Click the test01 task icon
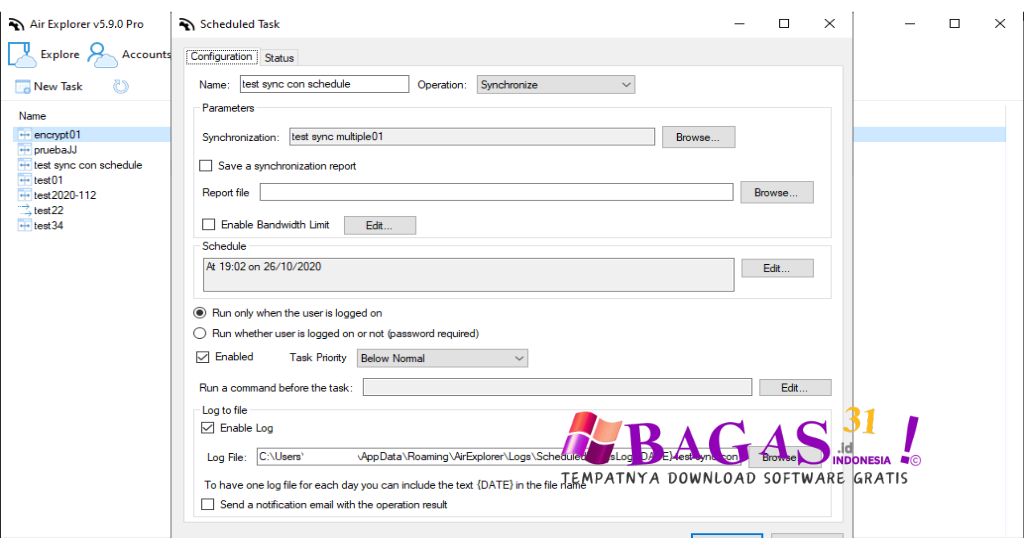Screen dimensions: 1024x538 click(25, 180)
